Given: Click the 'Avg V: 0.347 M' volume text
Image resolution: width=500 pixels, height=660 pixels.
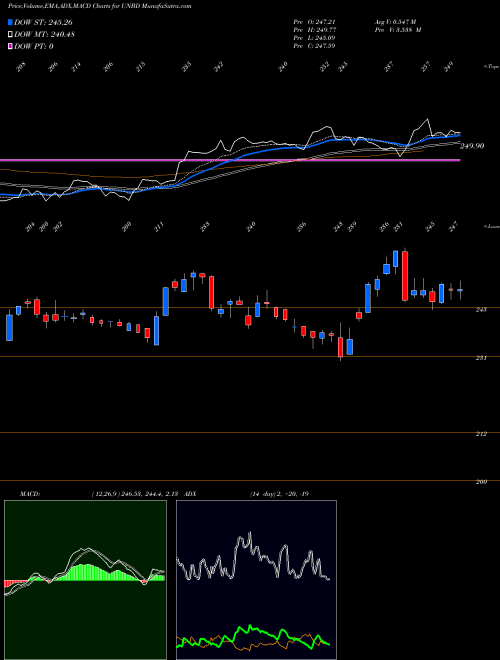Looking at the screenshot, I should point(395,21).
